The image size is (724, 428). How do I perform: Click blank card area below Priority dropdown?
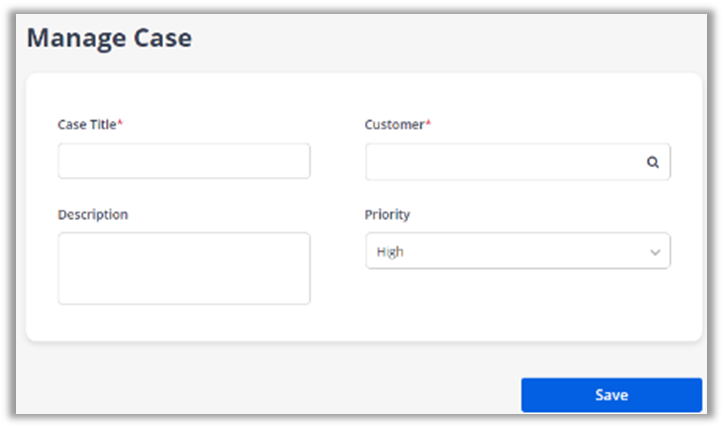click(517, 305)
